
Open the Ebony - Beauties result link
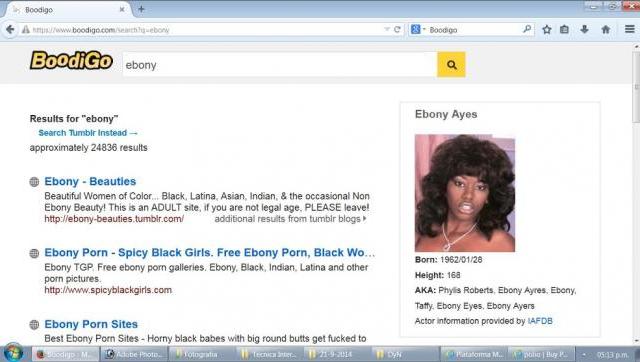[x=90, y=181]
